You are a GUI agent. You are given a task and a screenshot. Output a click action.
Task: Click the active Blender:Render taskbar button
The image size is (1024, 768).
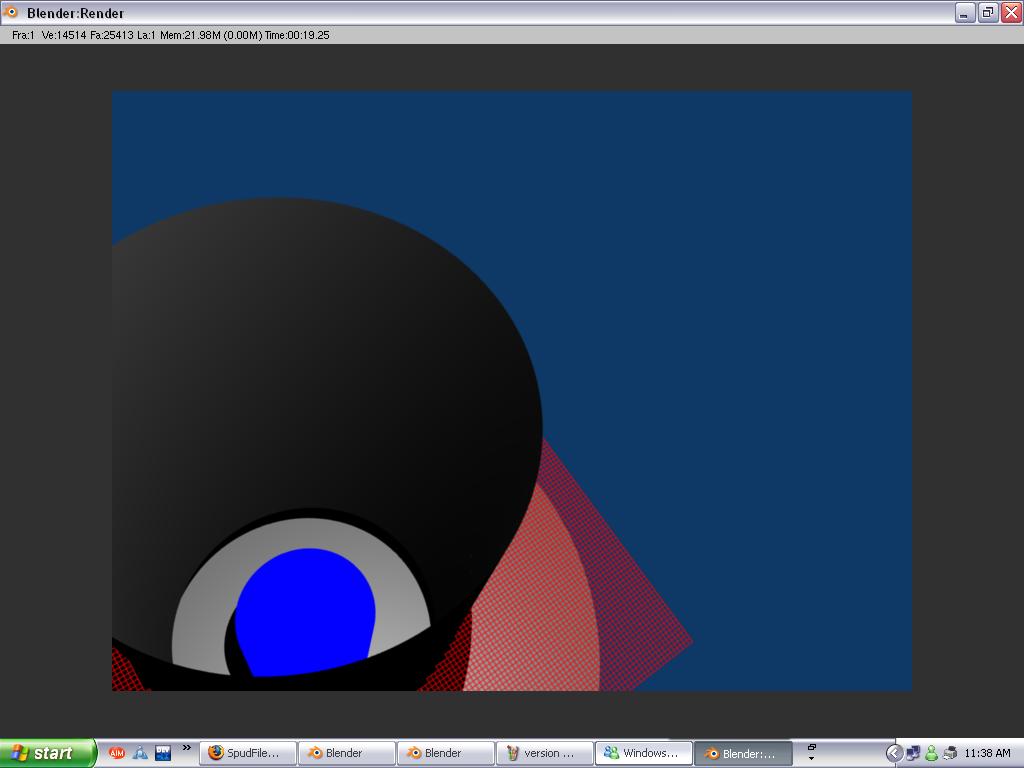[742, 753]
